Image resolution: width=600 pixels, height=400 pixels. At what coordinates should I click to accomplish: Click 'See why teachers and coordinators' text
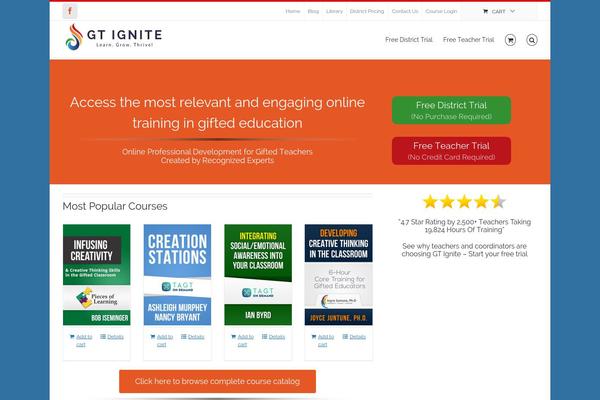pyautogui.click(x=464, y=250)
